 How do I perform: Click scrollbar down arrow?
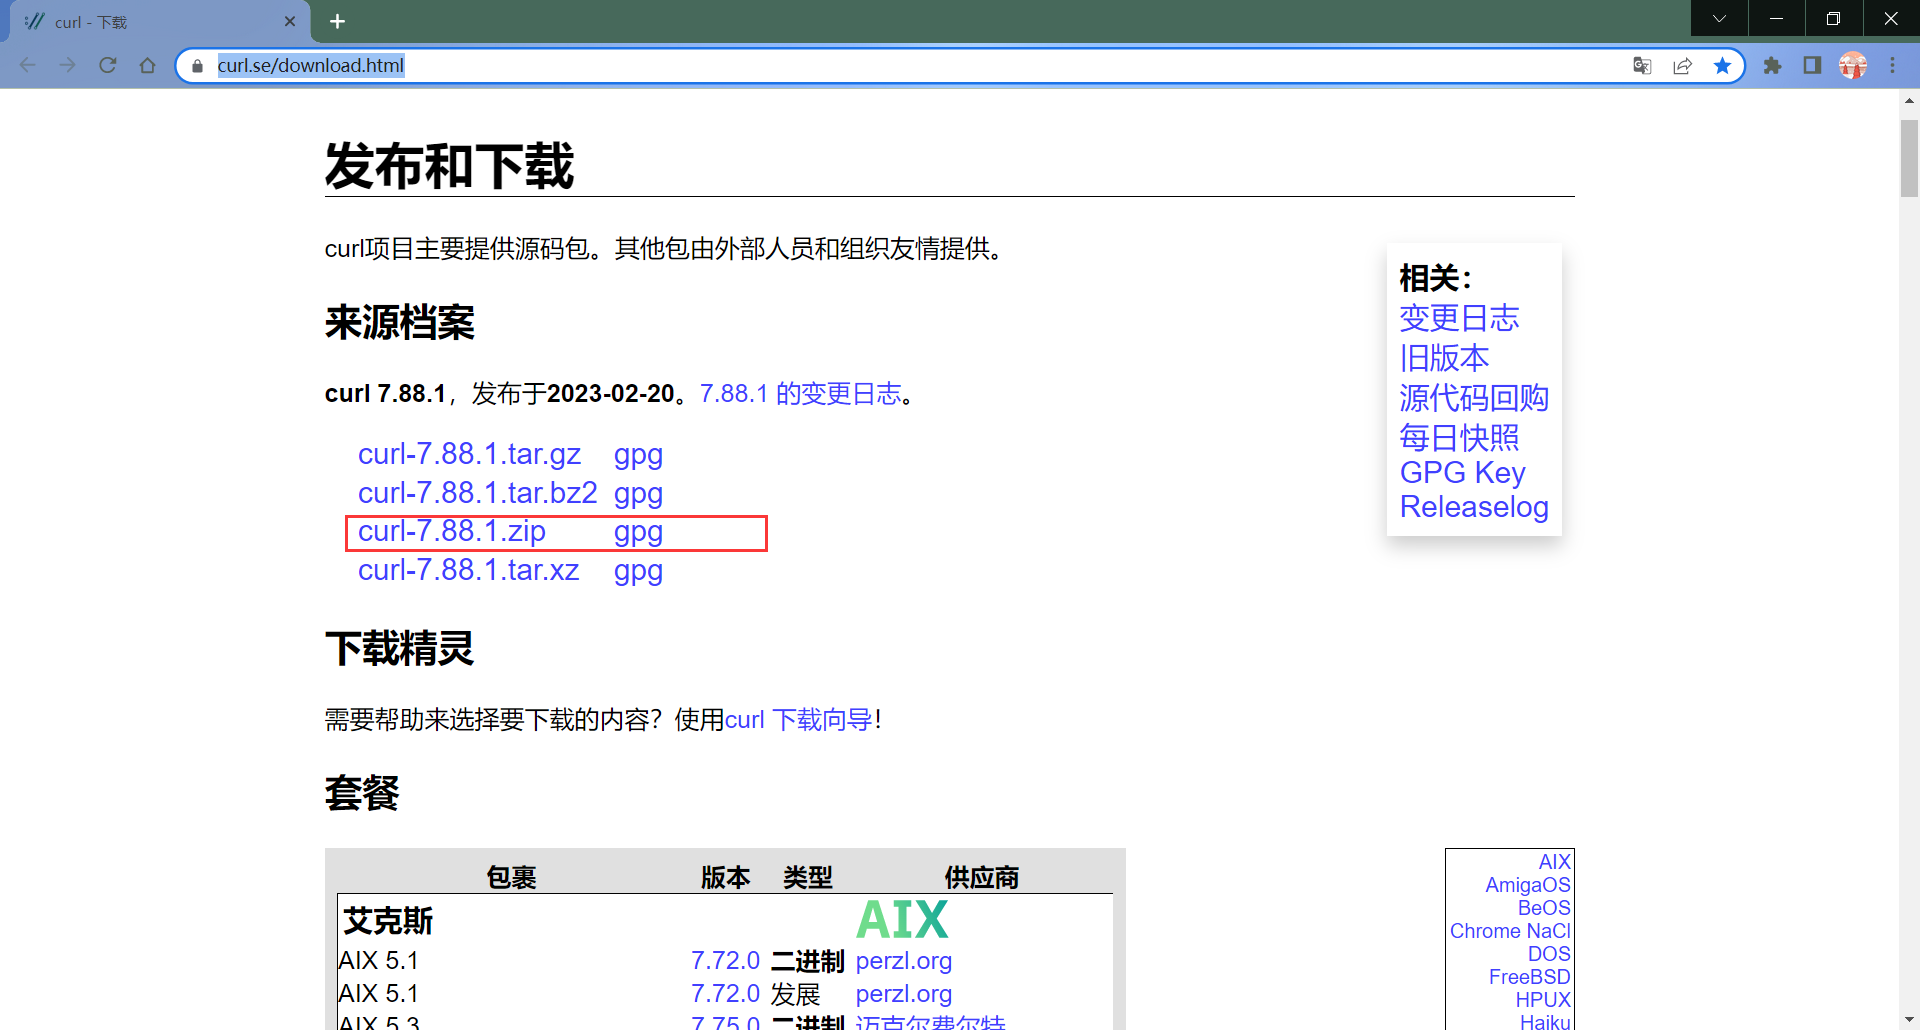coord(1909,1020)
